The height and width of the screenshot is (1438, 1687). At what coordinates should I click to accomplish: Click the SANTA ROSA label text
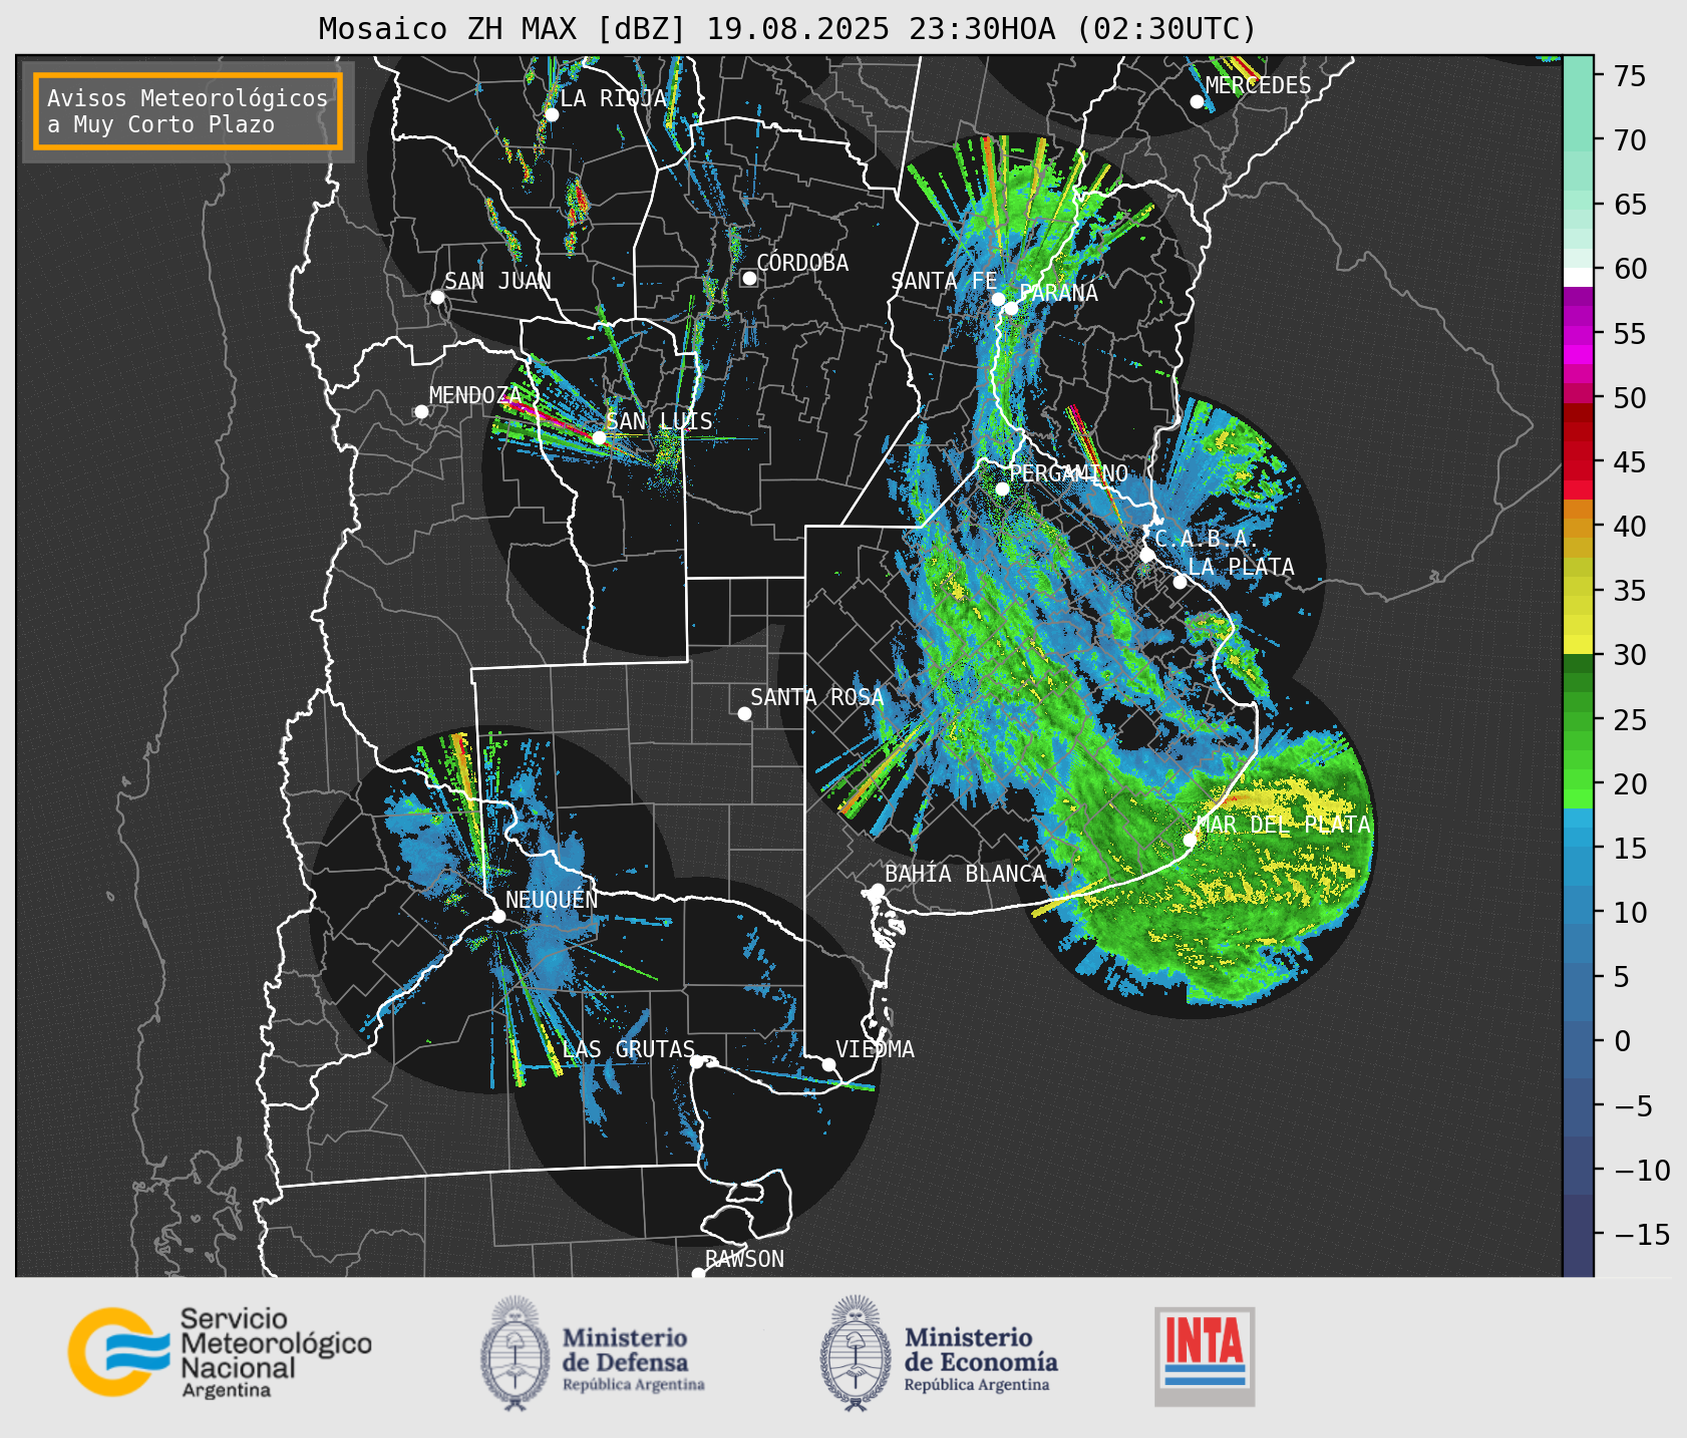tap(817, 697)
